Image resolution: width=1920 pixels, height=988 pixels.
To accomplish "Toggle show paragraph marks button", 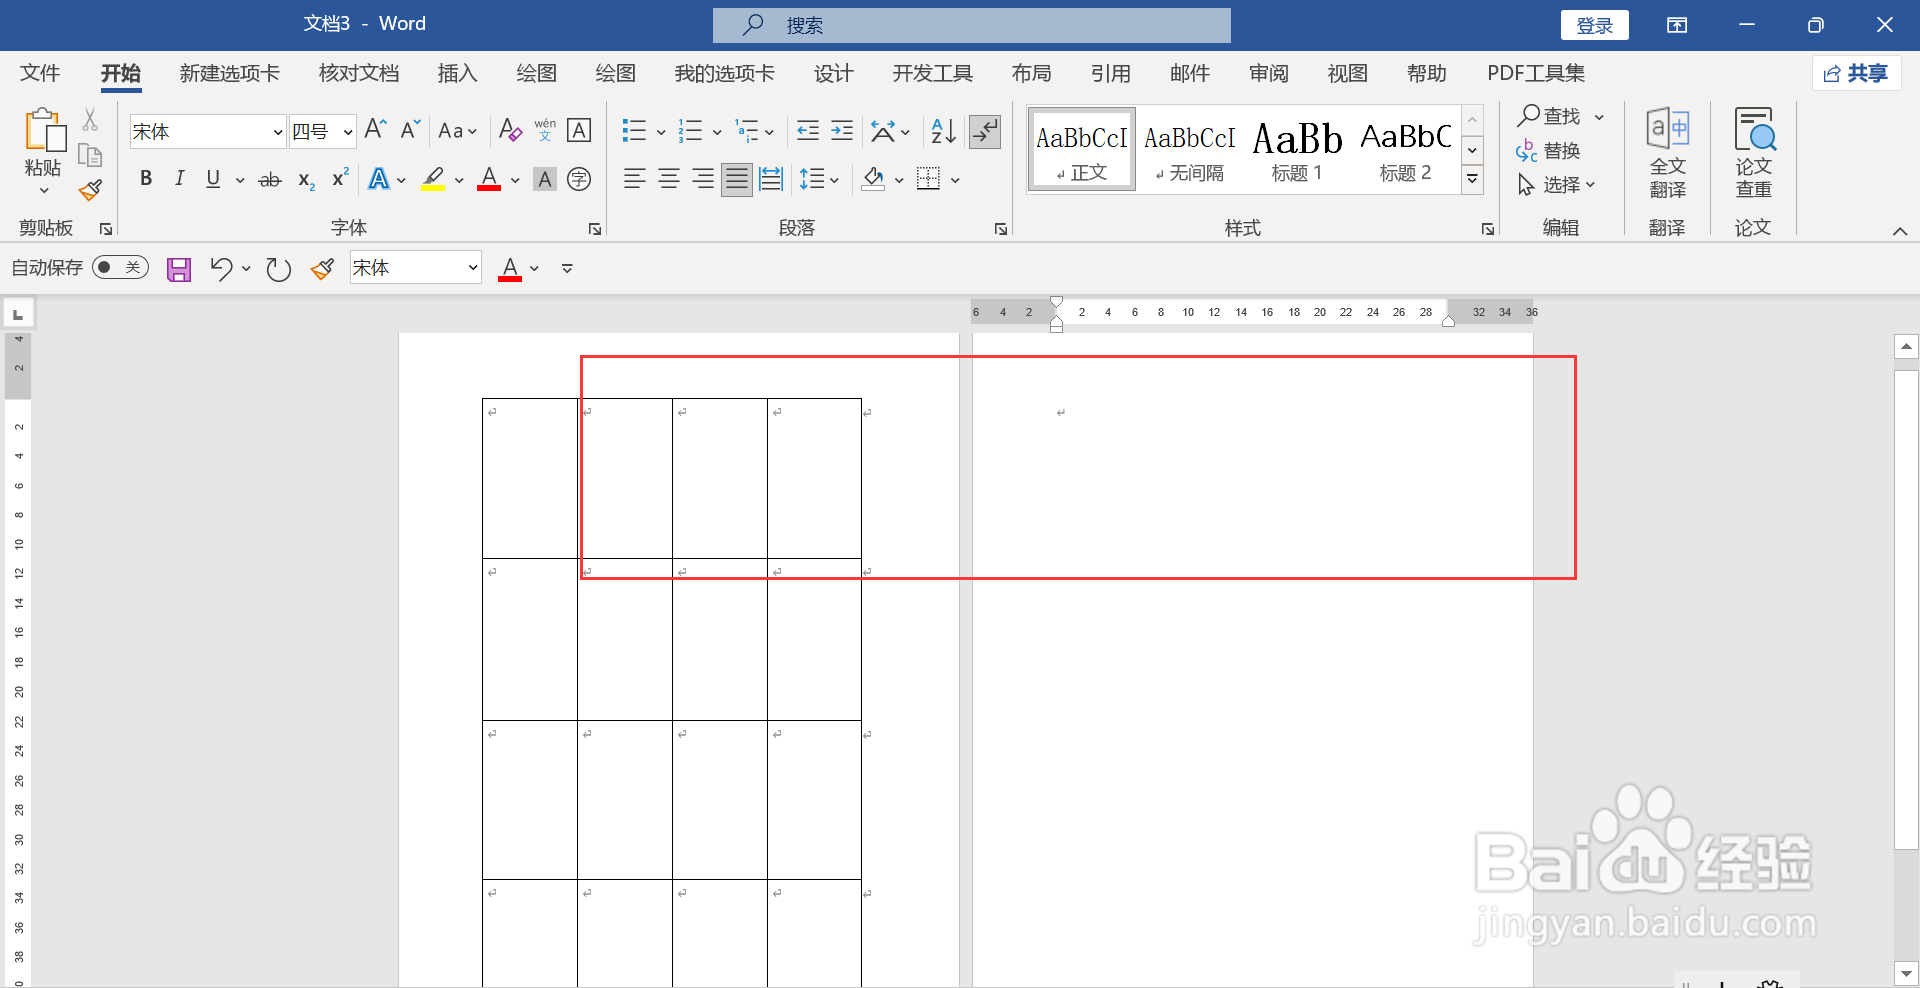I will [985, 131].
